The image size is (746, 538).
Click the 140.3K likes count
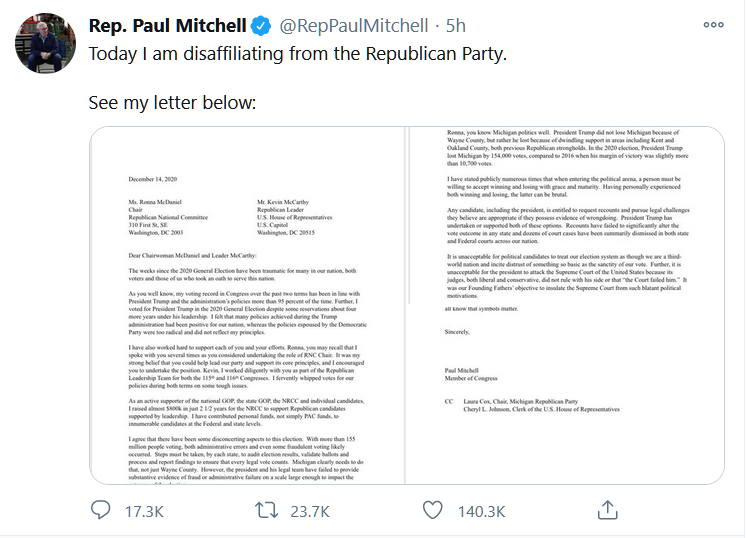[x=479, y=511]
